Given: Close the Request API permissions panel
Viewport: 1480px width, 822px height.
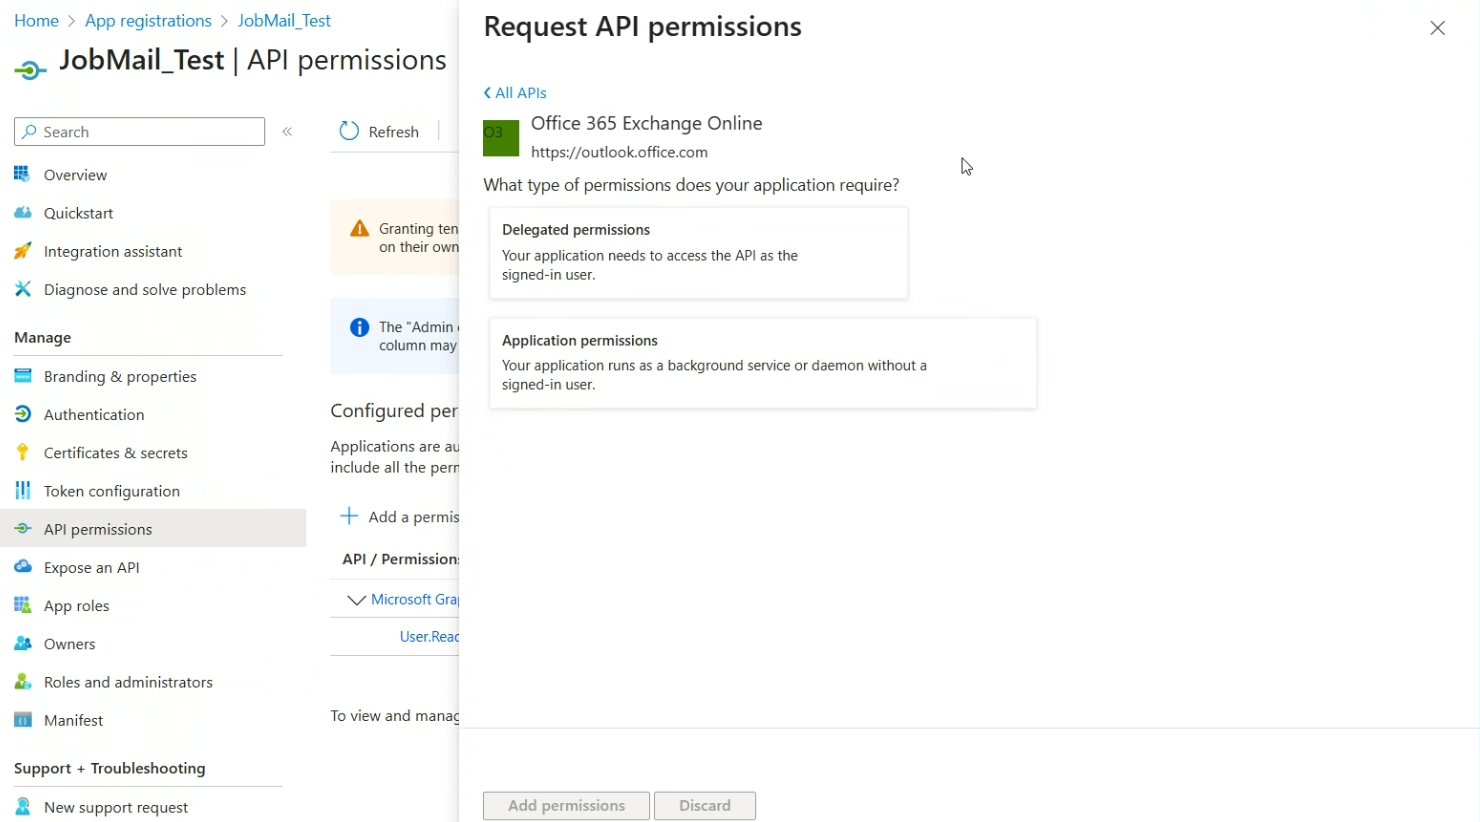Looking at the screenshot, I should click(x=1437, y=28).
